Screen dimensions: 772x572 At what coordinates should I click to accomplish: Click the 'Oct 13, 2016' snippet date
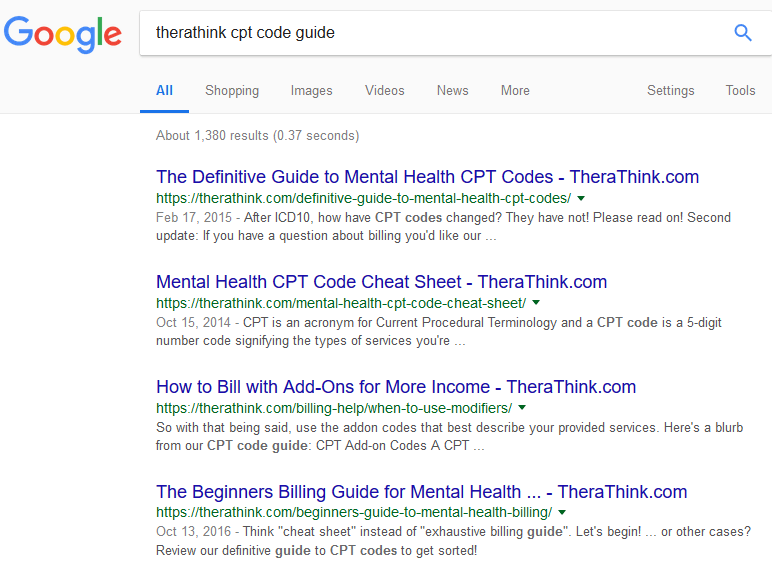[x=193, y=532]
